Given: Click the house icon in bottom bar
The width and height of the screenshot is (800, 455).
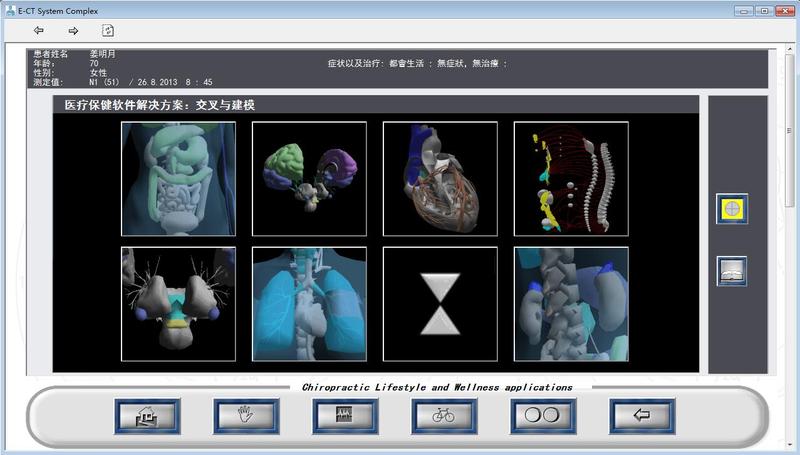Looking at the screenshot, I should click(x=147, y=415).
